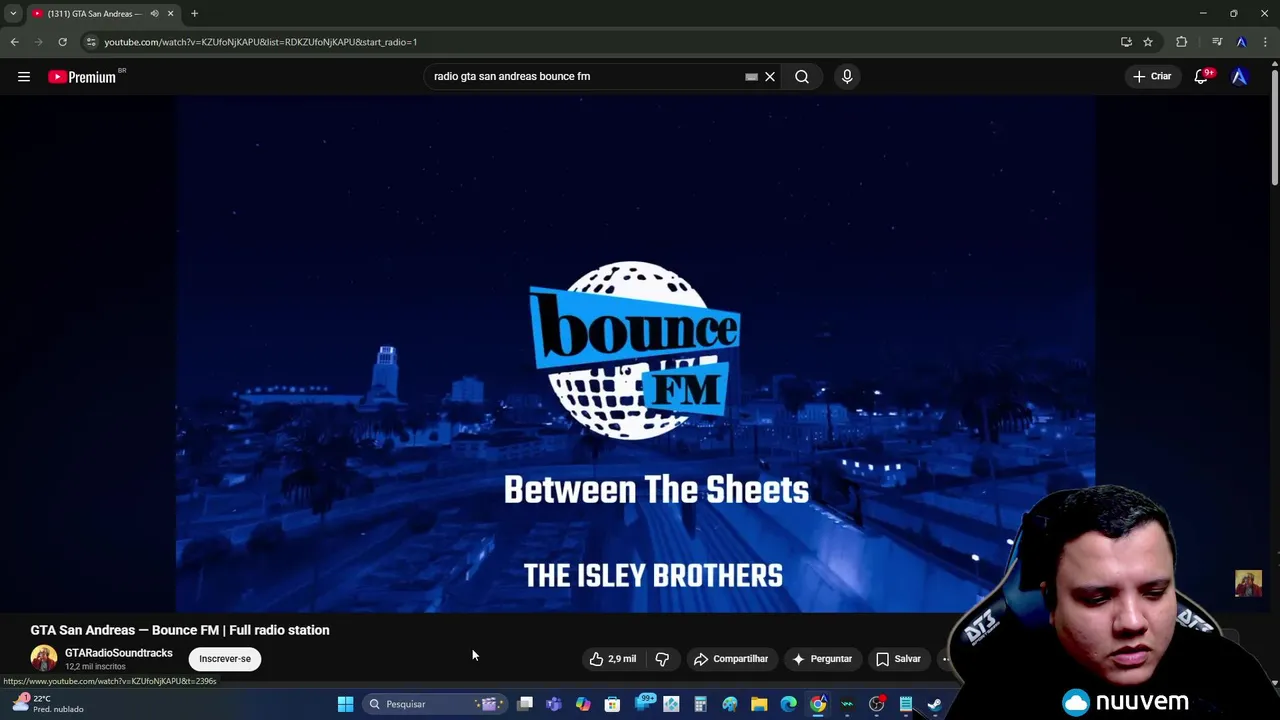Open the YouTube account avatar menu
Image resolution: width=1280 pixels, height=720 pixels.
click(x=1240, y=76)
